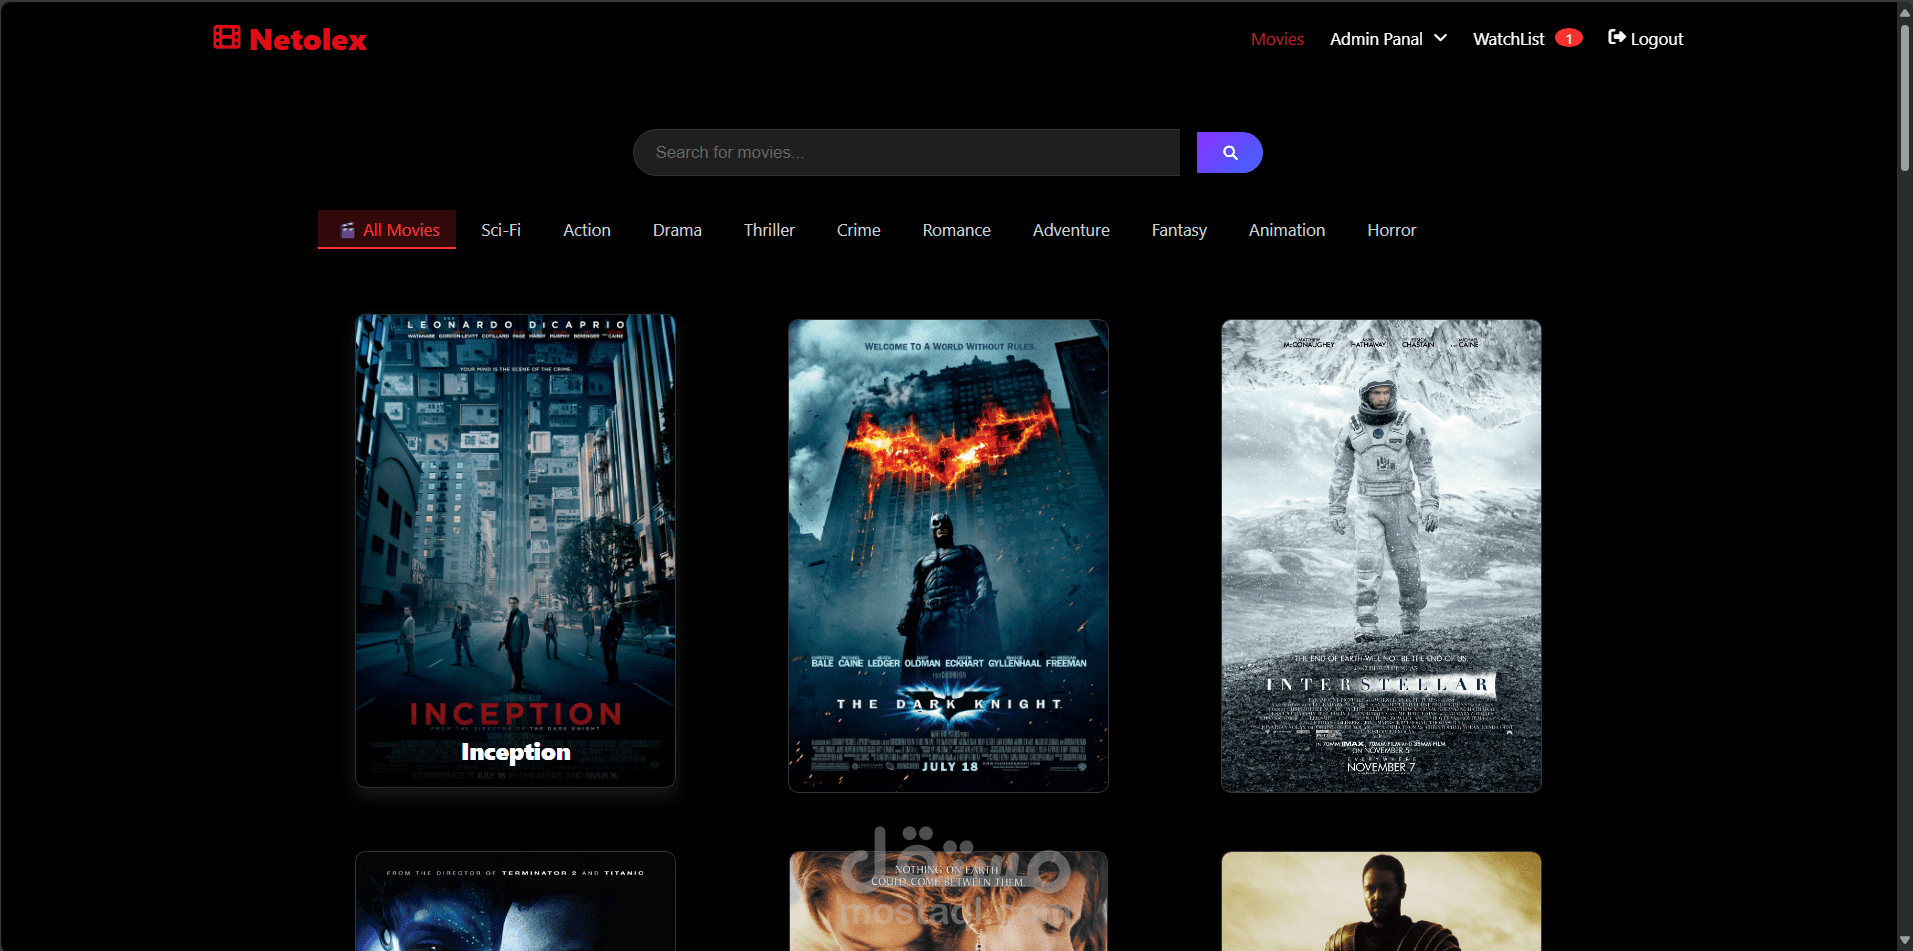The height and width of the screenshot is (951, 1913).
Task: Open the Titanic poster in second row
Action: point(948,901)
